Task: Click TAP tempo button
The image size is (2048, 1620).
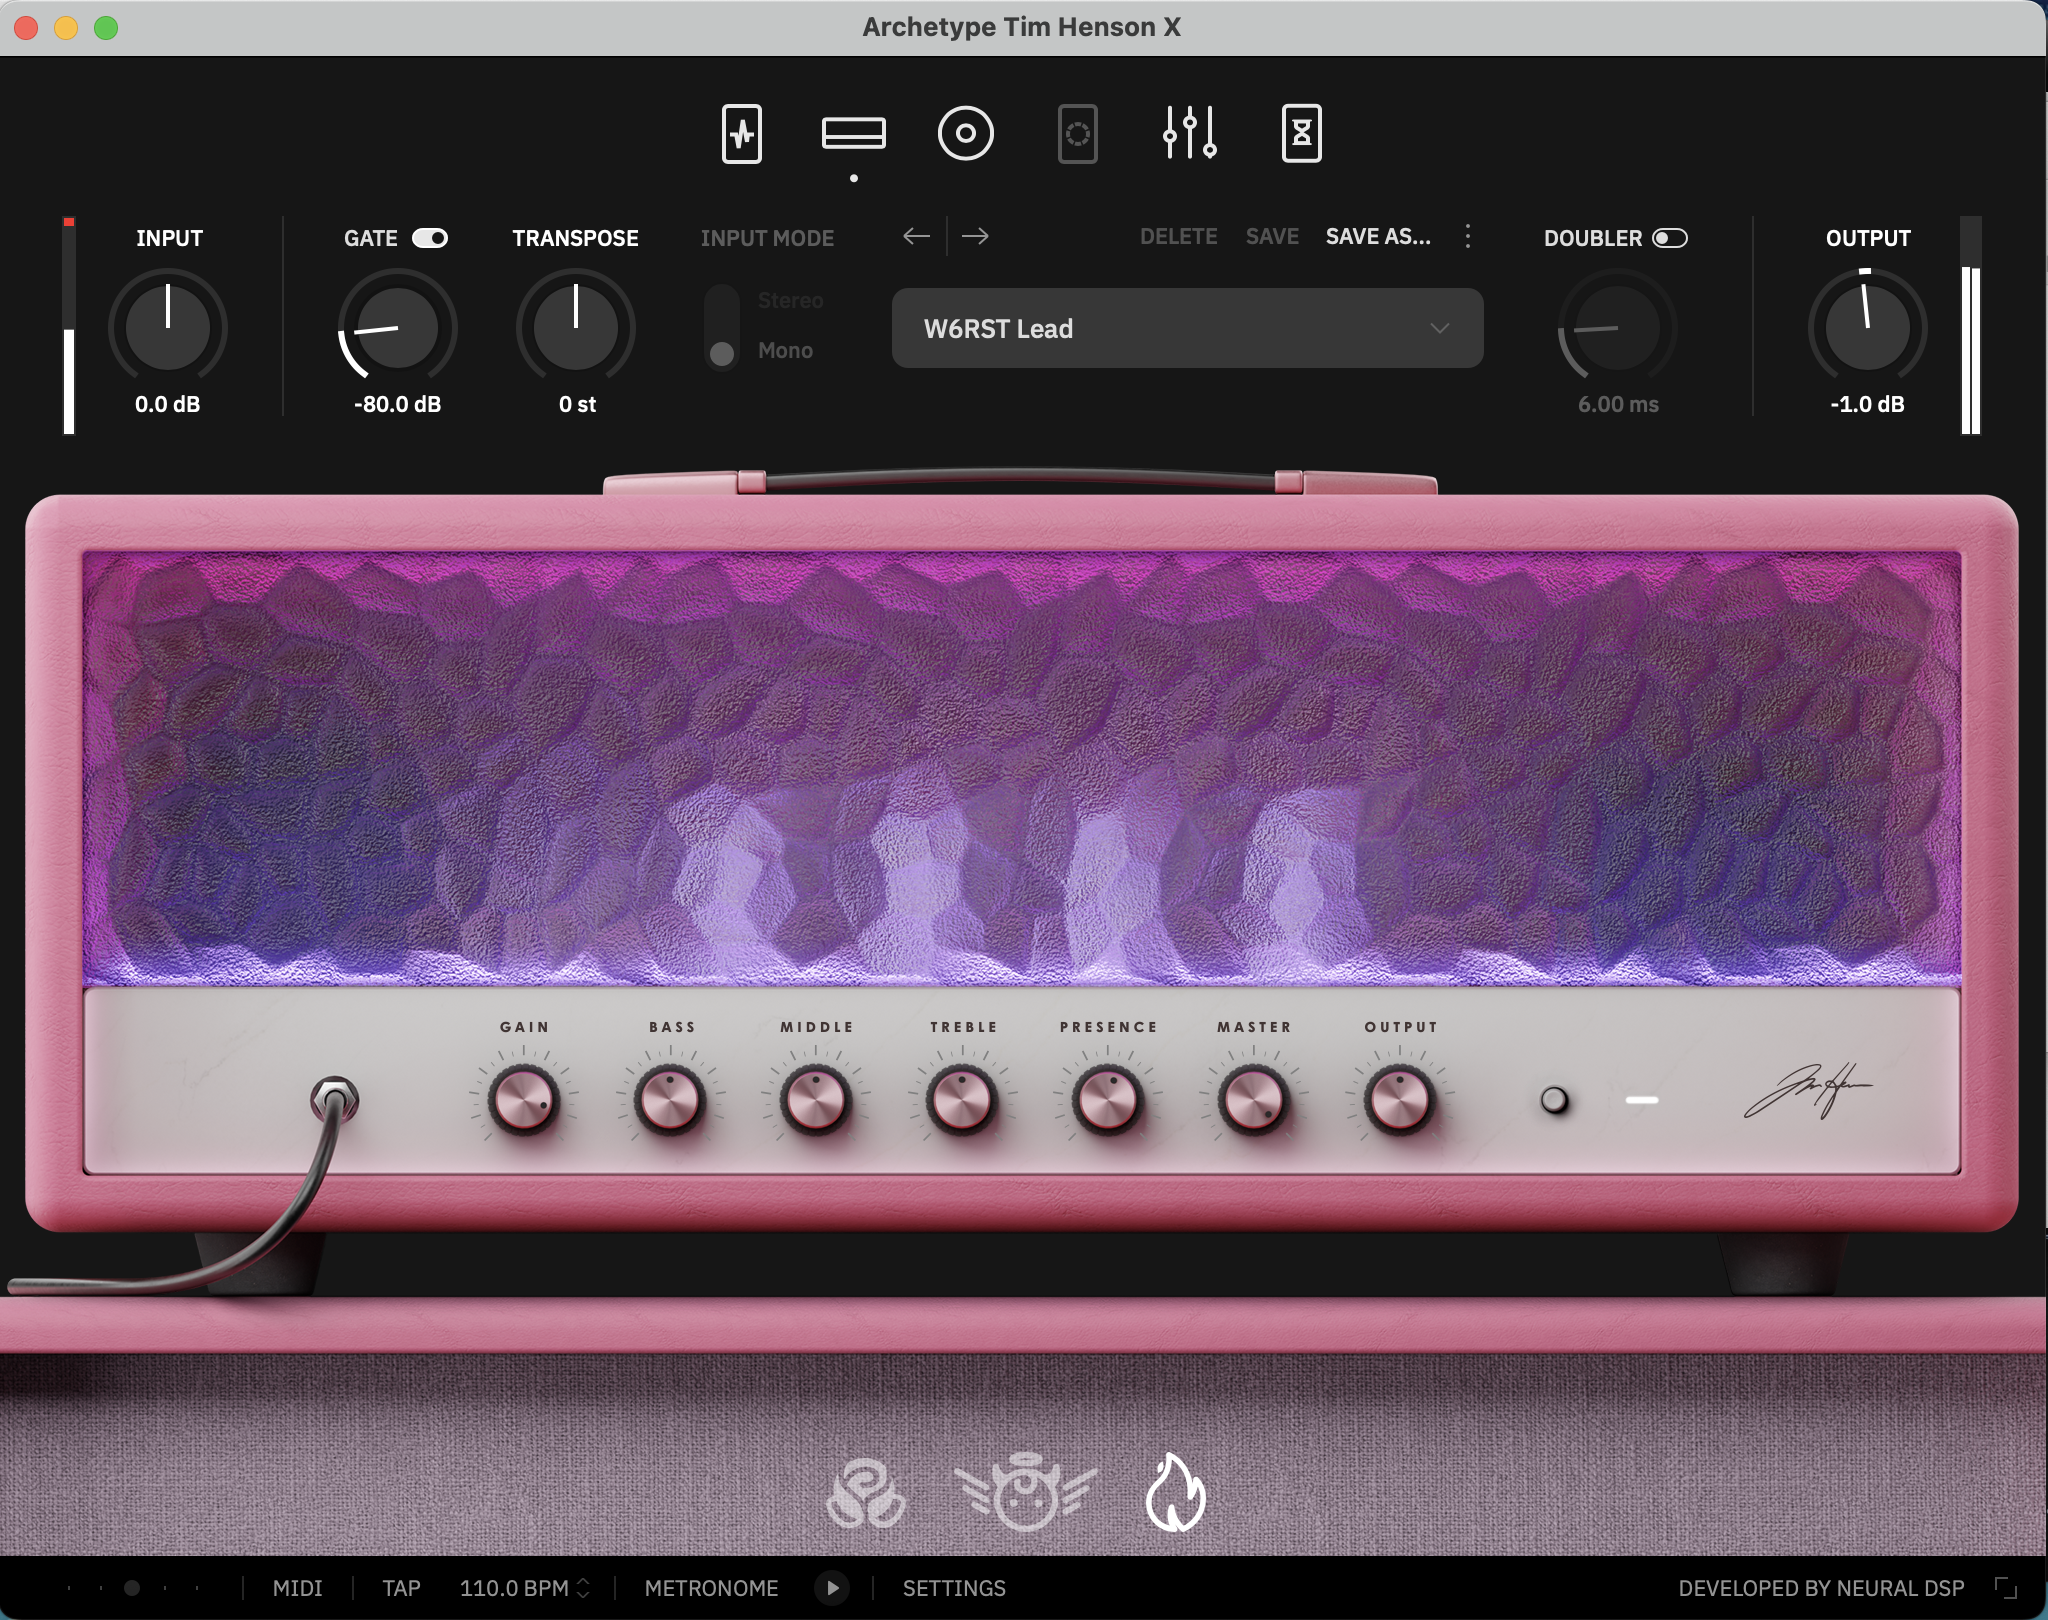Action: (401, 1588)
